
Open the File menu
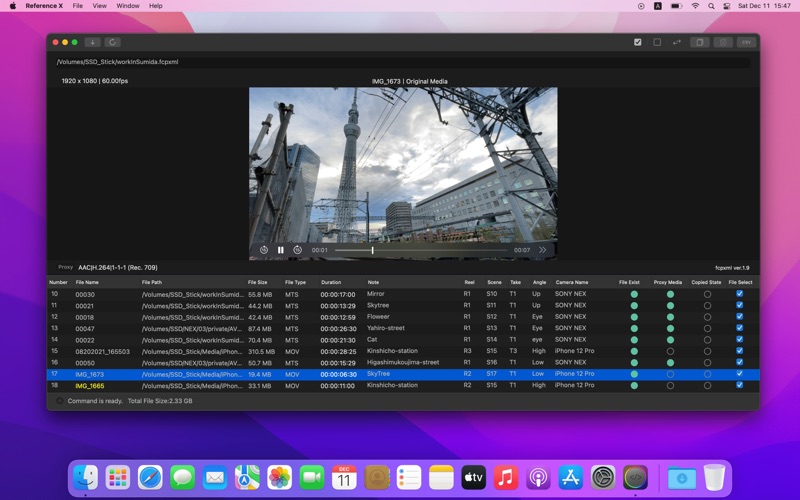pos(77,6)
